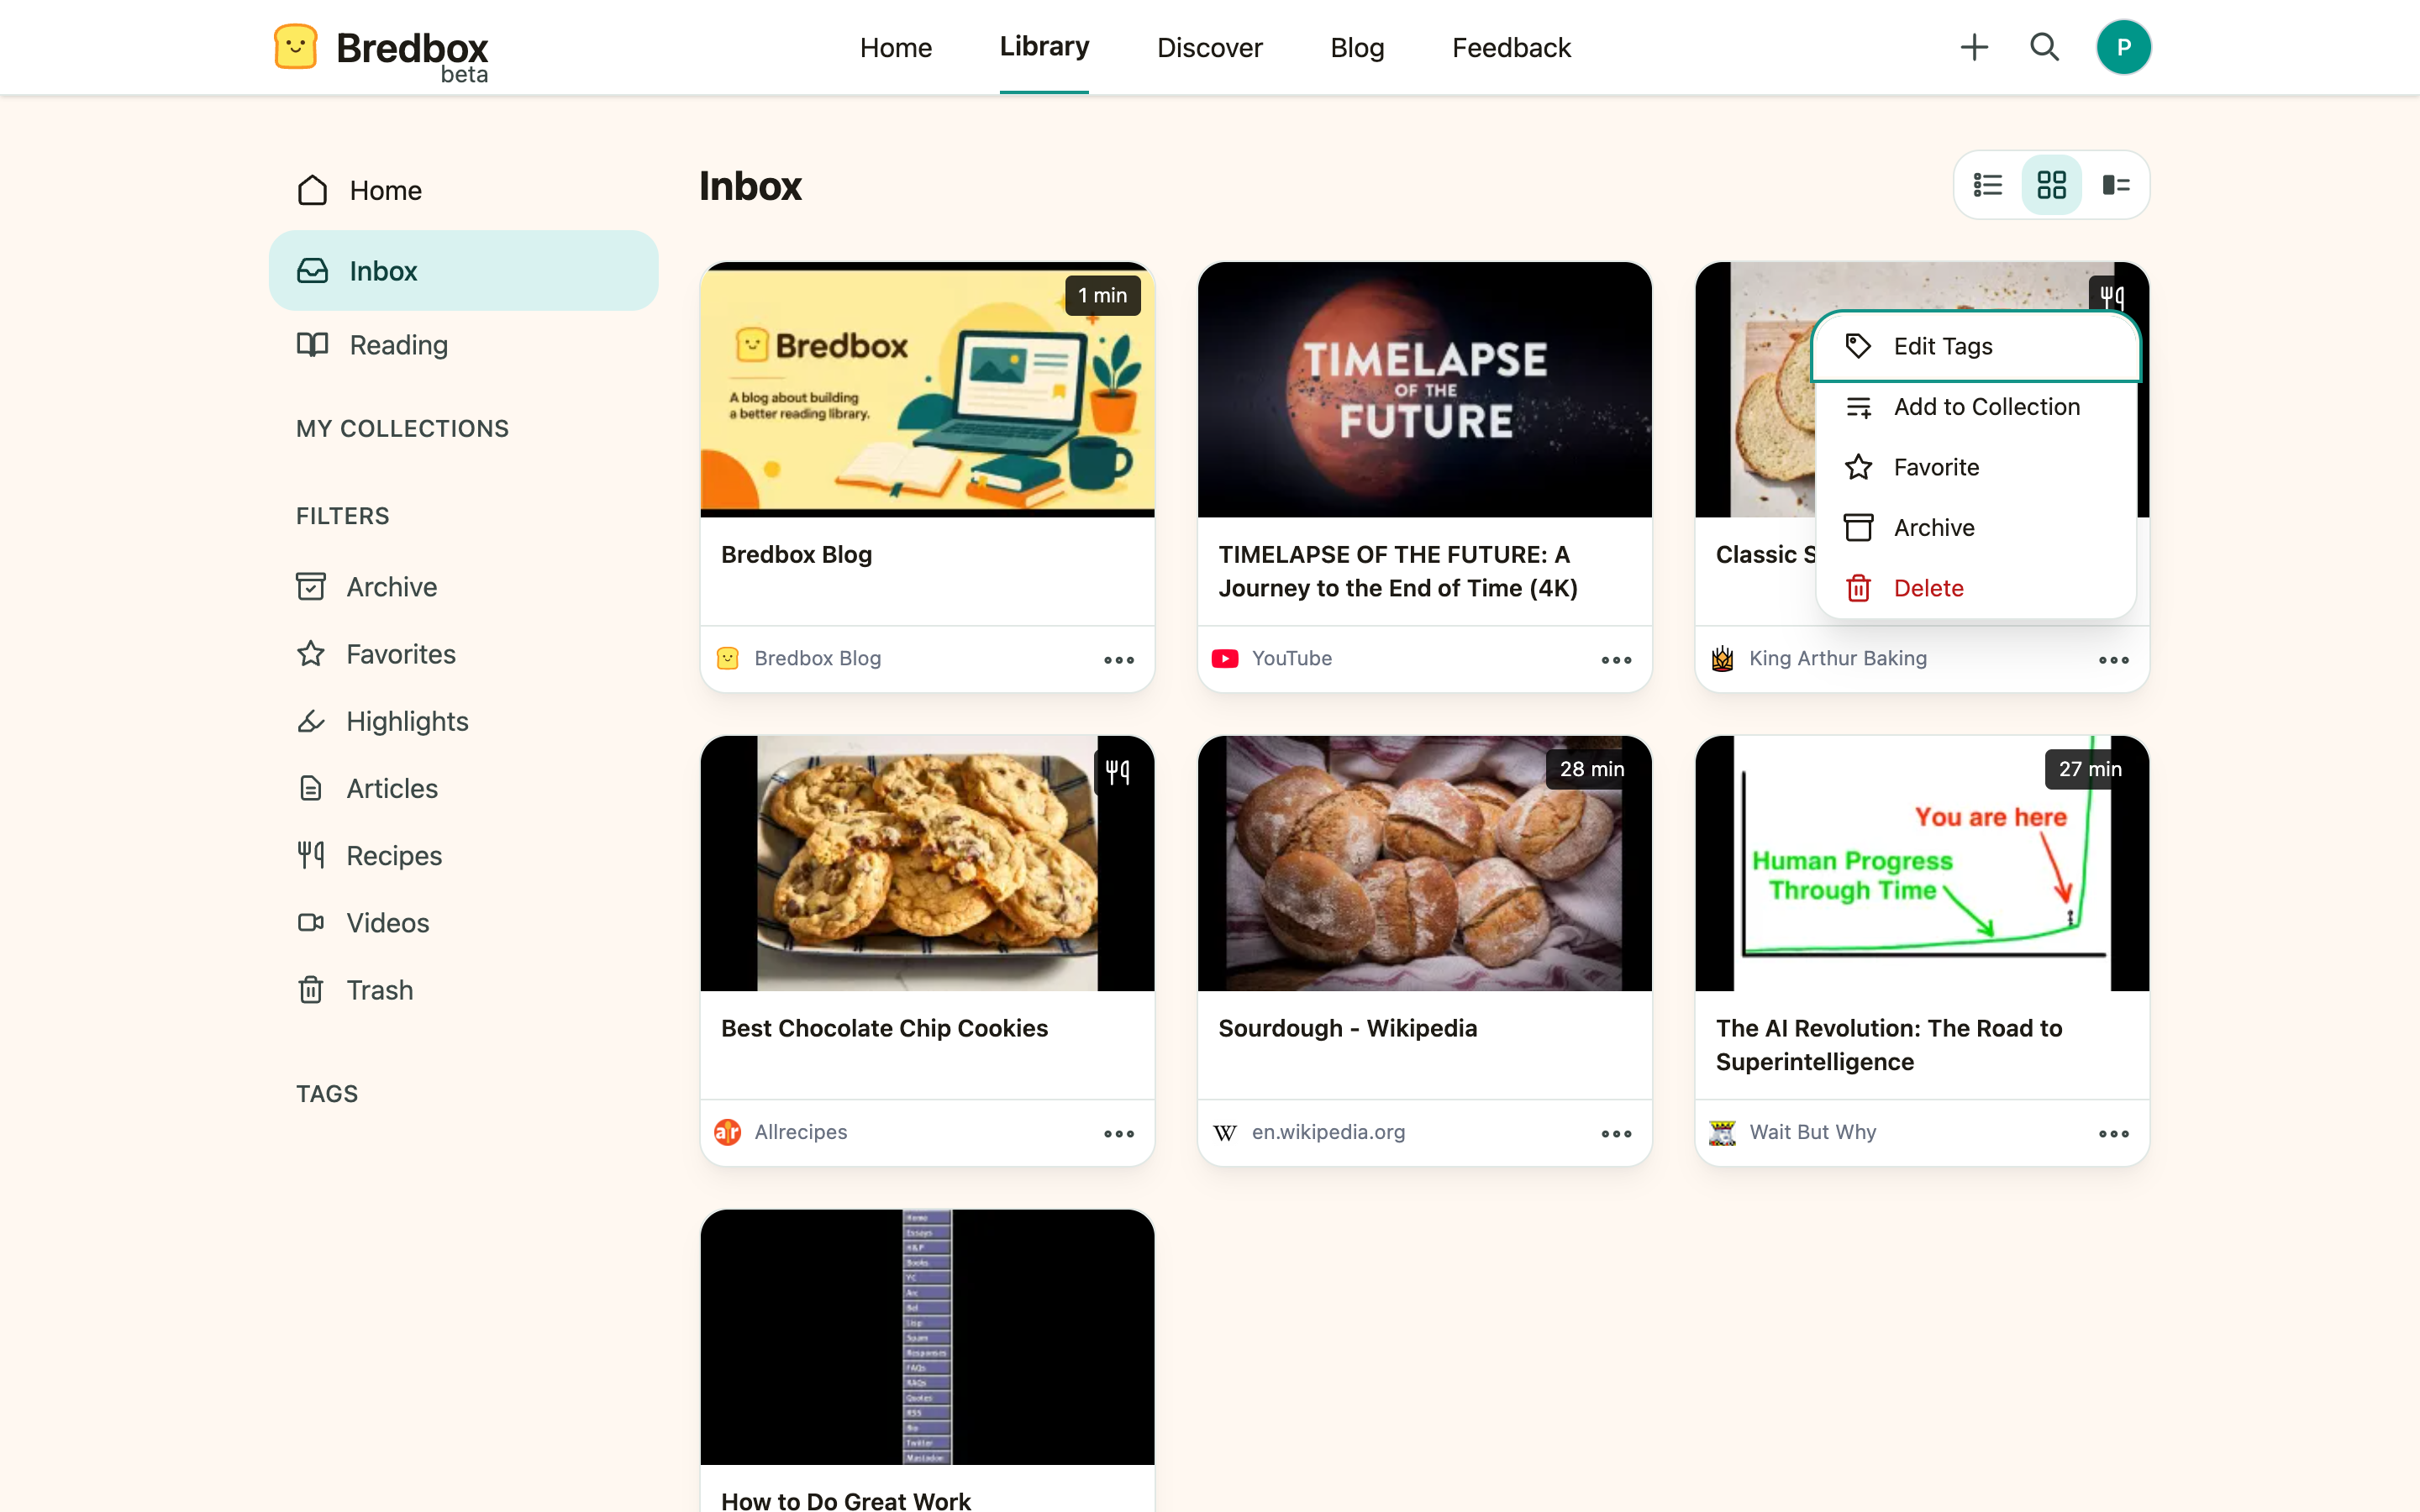Click the Wait But Why source icon
This screenshot has height=1512, width=2420.
1722,1132
